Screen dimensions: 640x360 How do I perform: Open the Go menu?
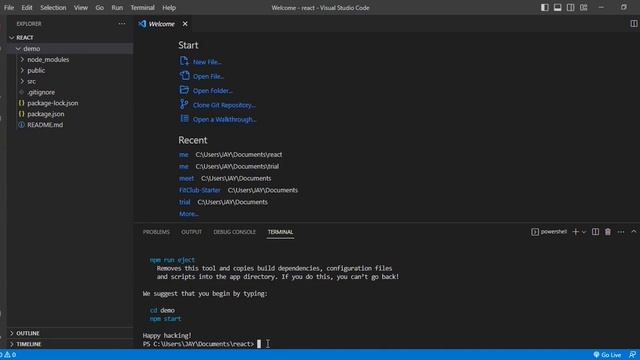pos(100,8)
